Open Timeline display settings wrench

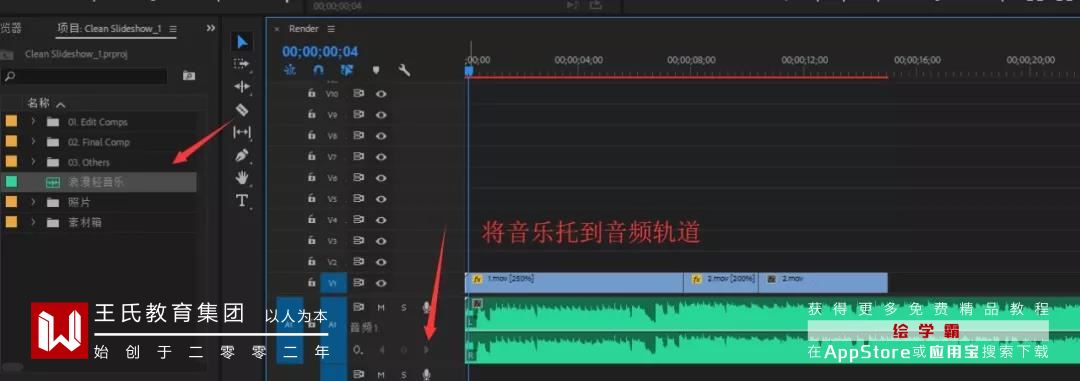click(x=404, y=70)
